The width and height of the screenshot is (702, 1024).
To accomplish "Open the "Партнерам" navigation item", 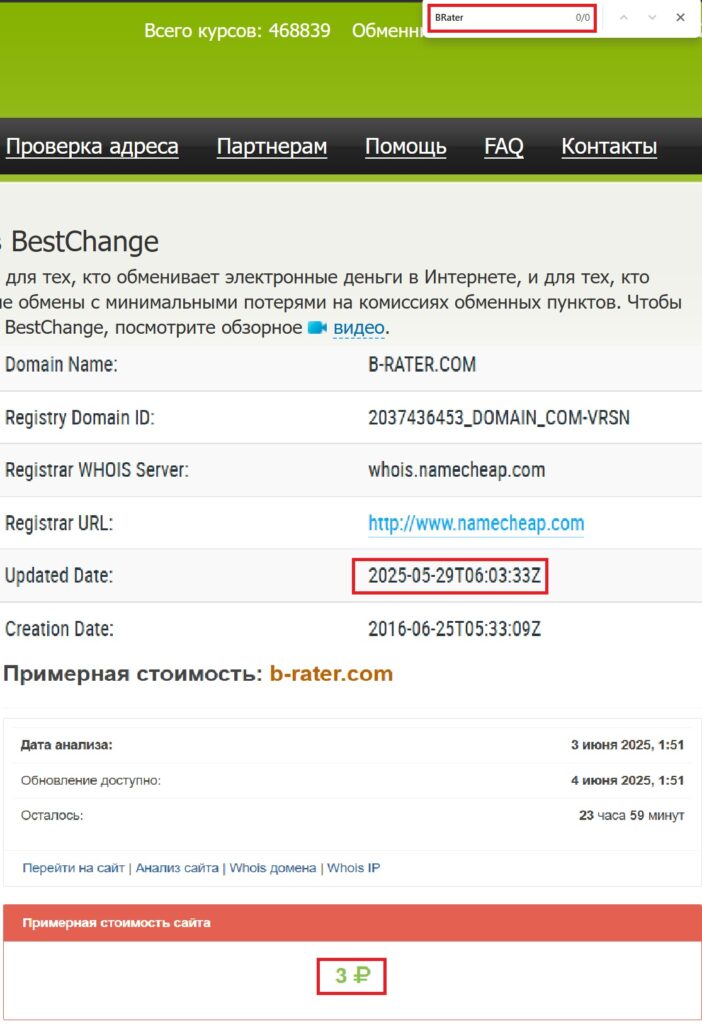I will coord(271,146).
